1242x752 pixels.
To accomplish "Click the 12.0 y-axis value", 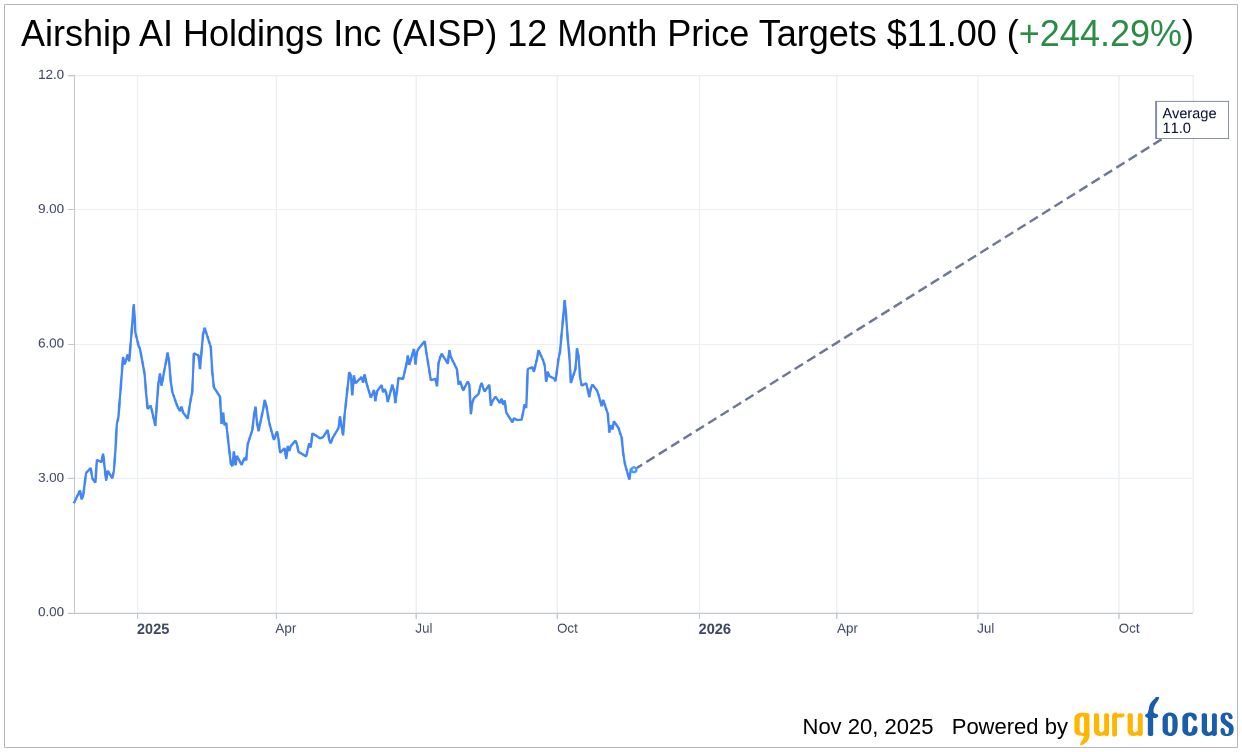I will 51,75.
